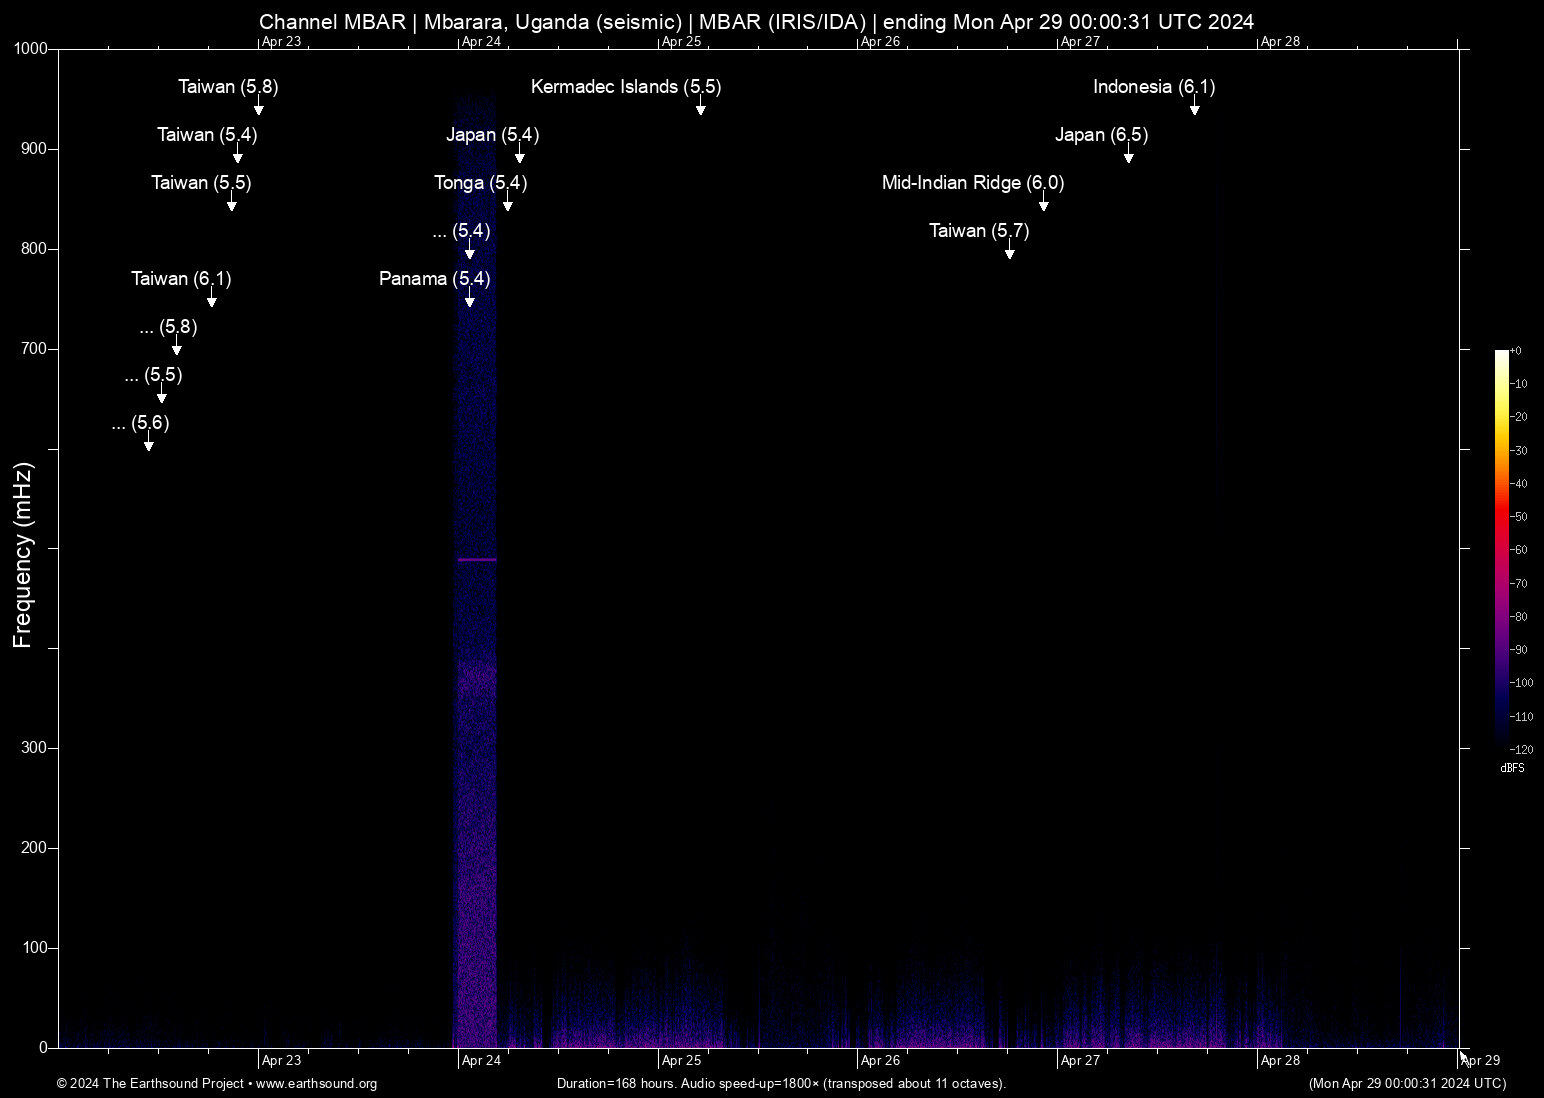Select the arrow beneath Tonga (5.4)
The image size is (1544, 1098).
507,204
